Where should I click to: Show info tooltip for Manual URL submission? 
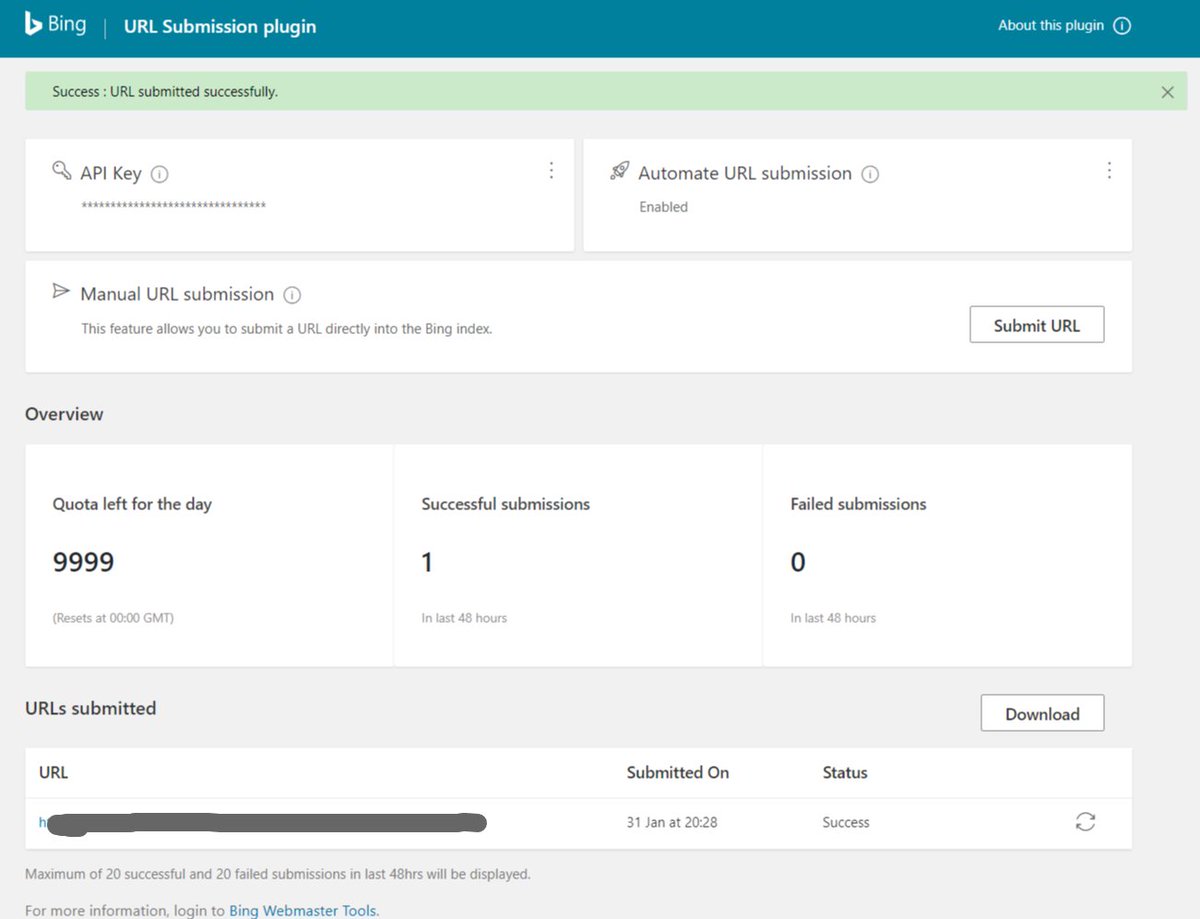tap(292, 295)
